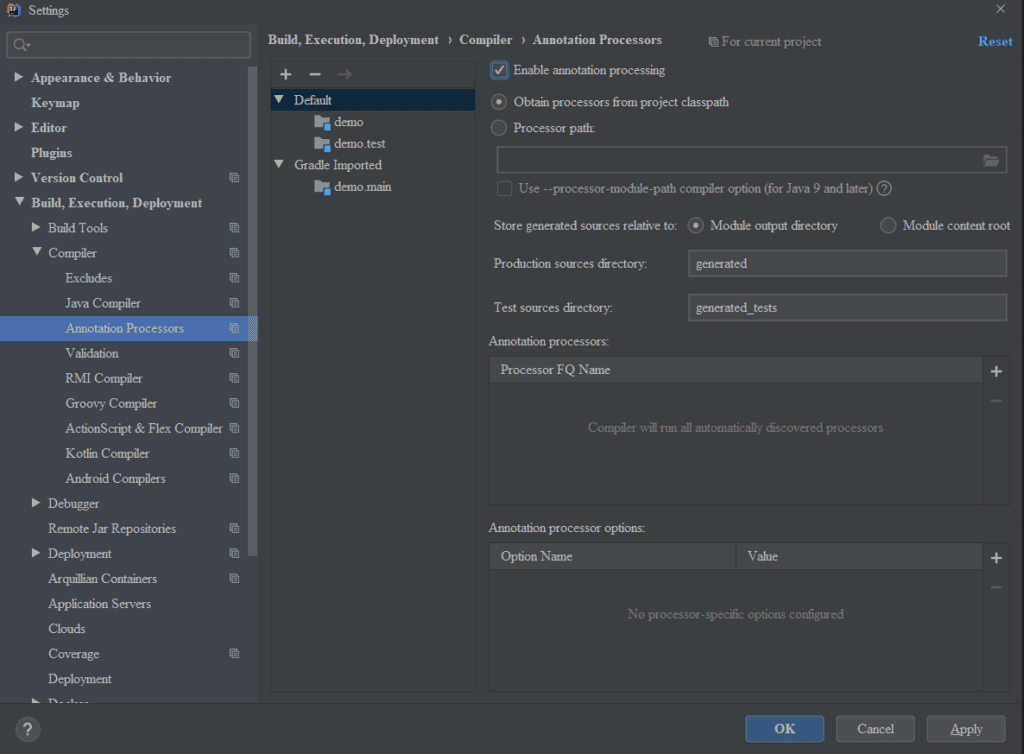This screenshot has width=1024, height=754.
Task: Collapse the Default profile tree node
Action: point(277,100)
